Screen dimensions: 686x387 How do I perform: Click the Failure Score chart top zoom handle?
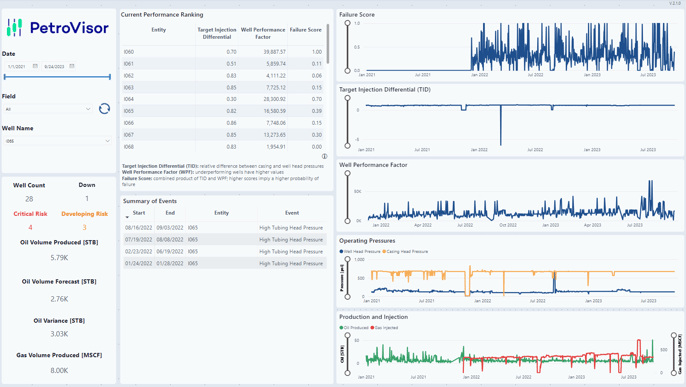(347, 23)
